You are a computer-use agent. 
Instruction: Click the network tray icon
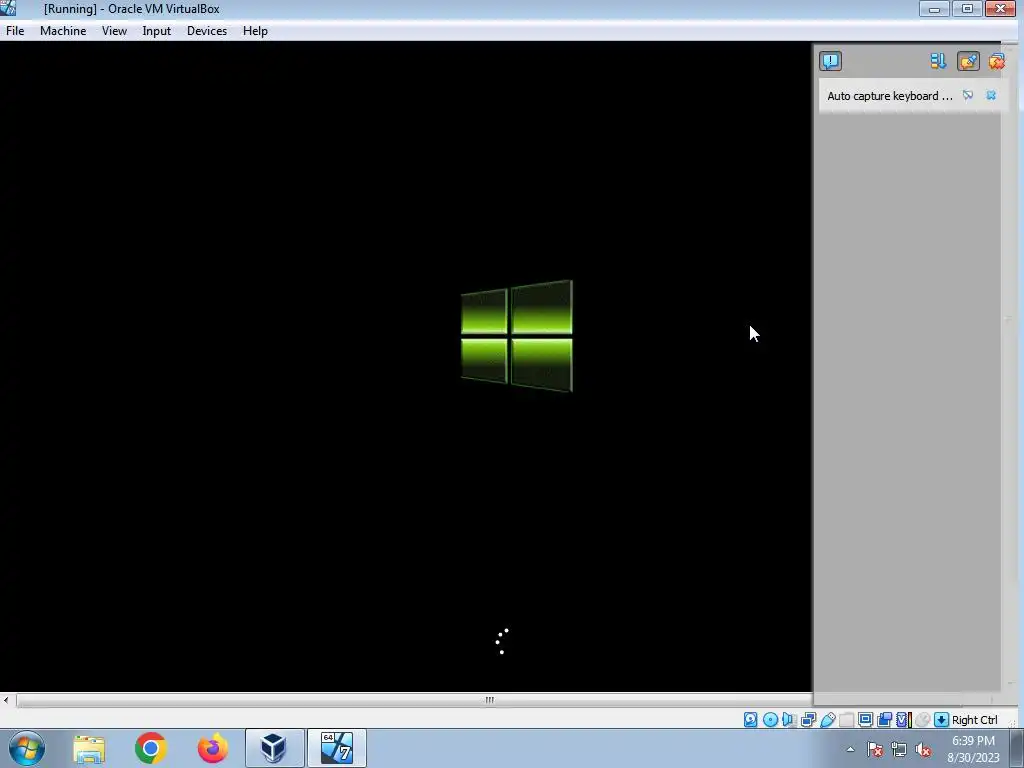[x=899, y=750]
